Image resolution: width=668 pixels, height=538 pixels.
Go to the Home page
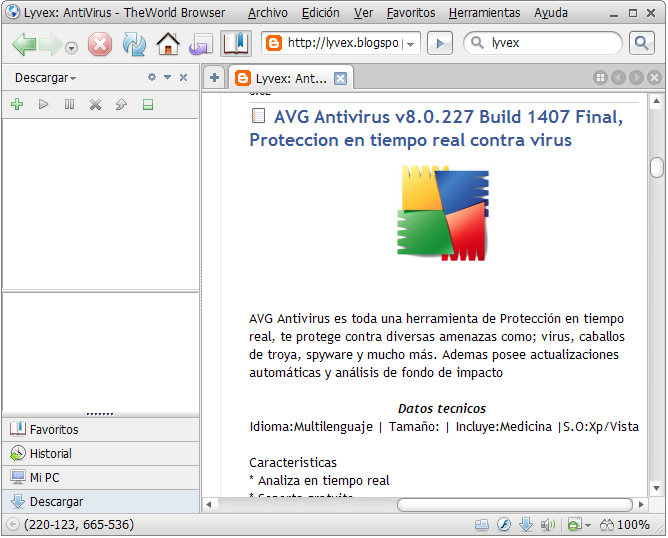168,44
